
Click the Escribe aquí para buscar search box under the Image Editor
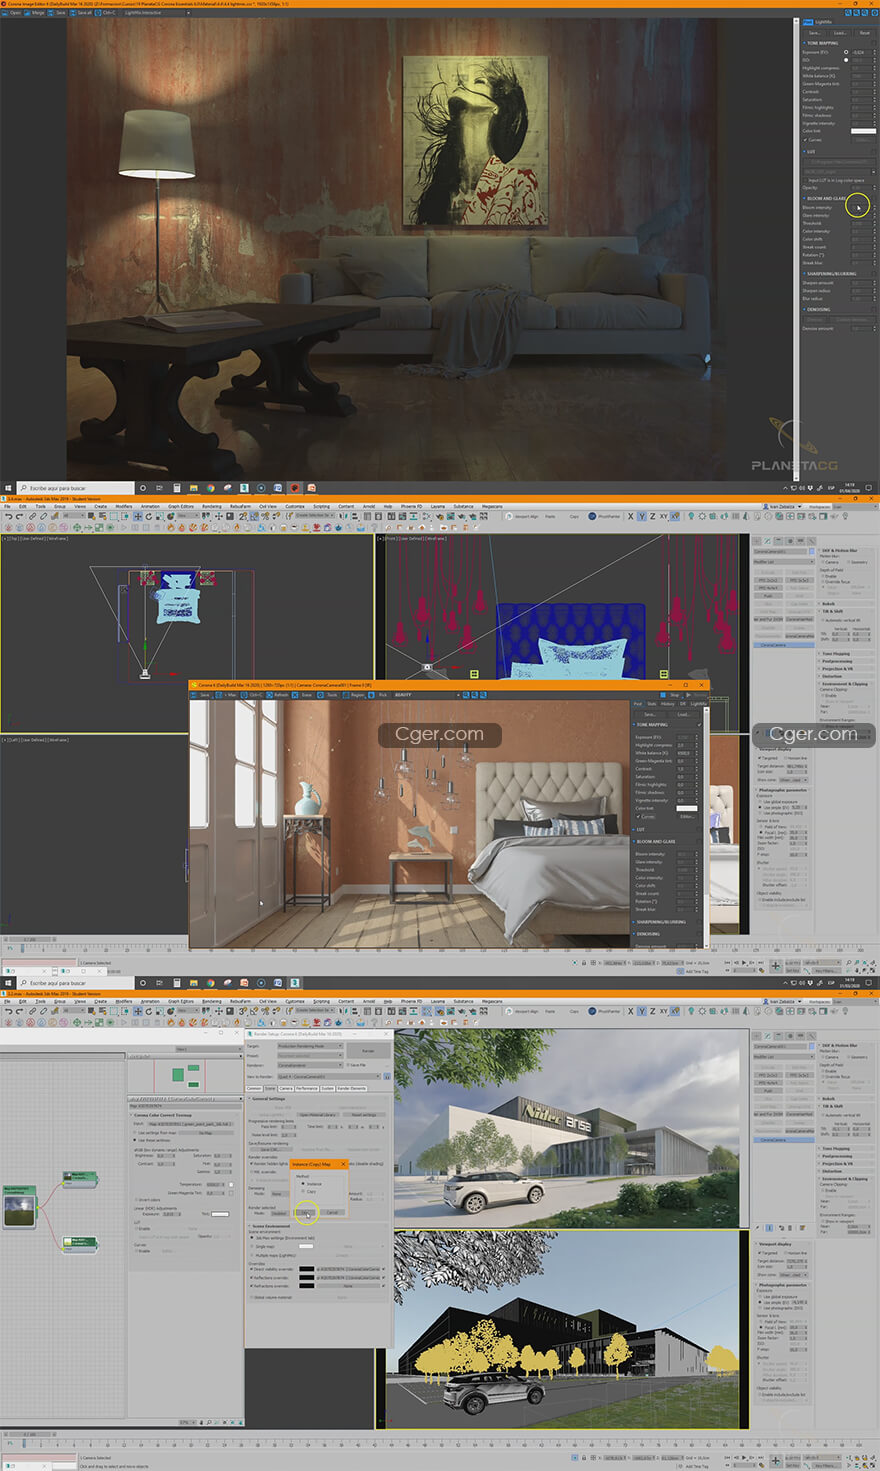tap(76, 488)
